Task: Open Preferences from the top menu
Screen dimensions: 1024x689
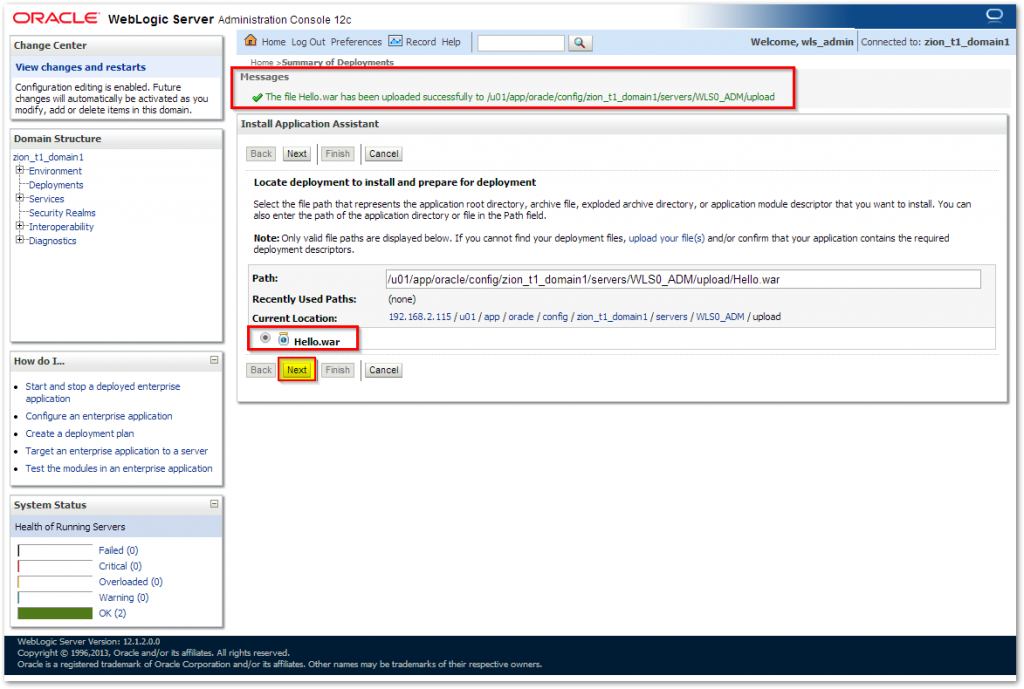Action: [x=357, y=41]
